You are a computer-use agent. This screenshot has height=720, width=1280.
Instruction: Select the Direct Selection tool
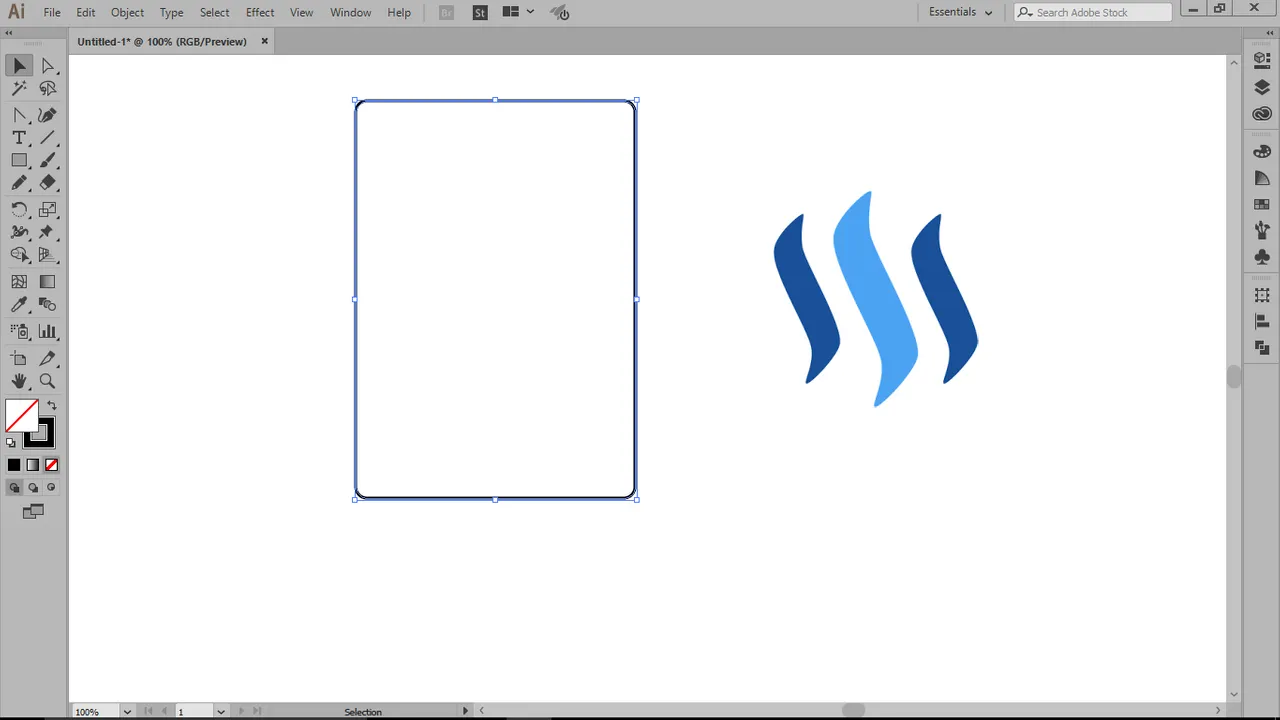47,66
